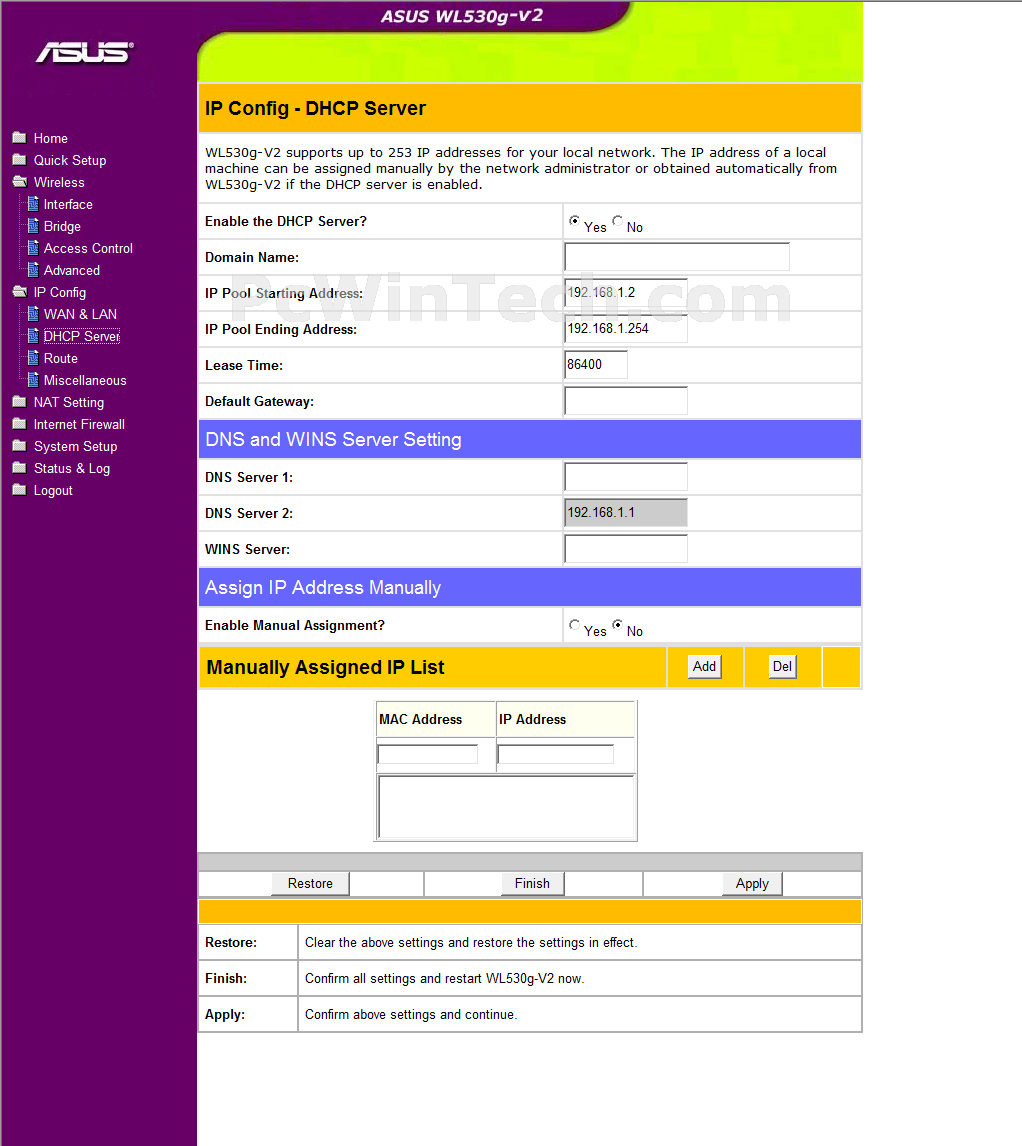Click the Quick Setup folder icon
Screen dimensions: 1022x1146
coord(20,159)
